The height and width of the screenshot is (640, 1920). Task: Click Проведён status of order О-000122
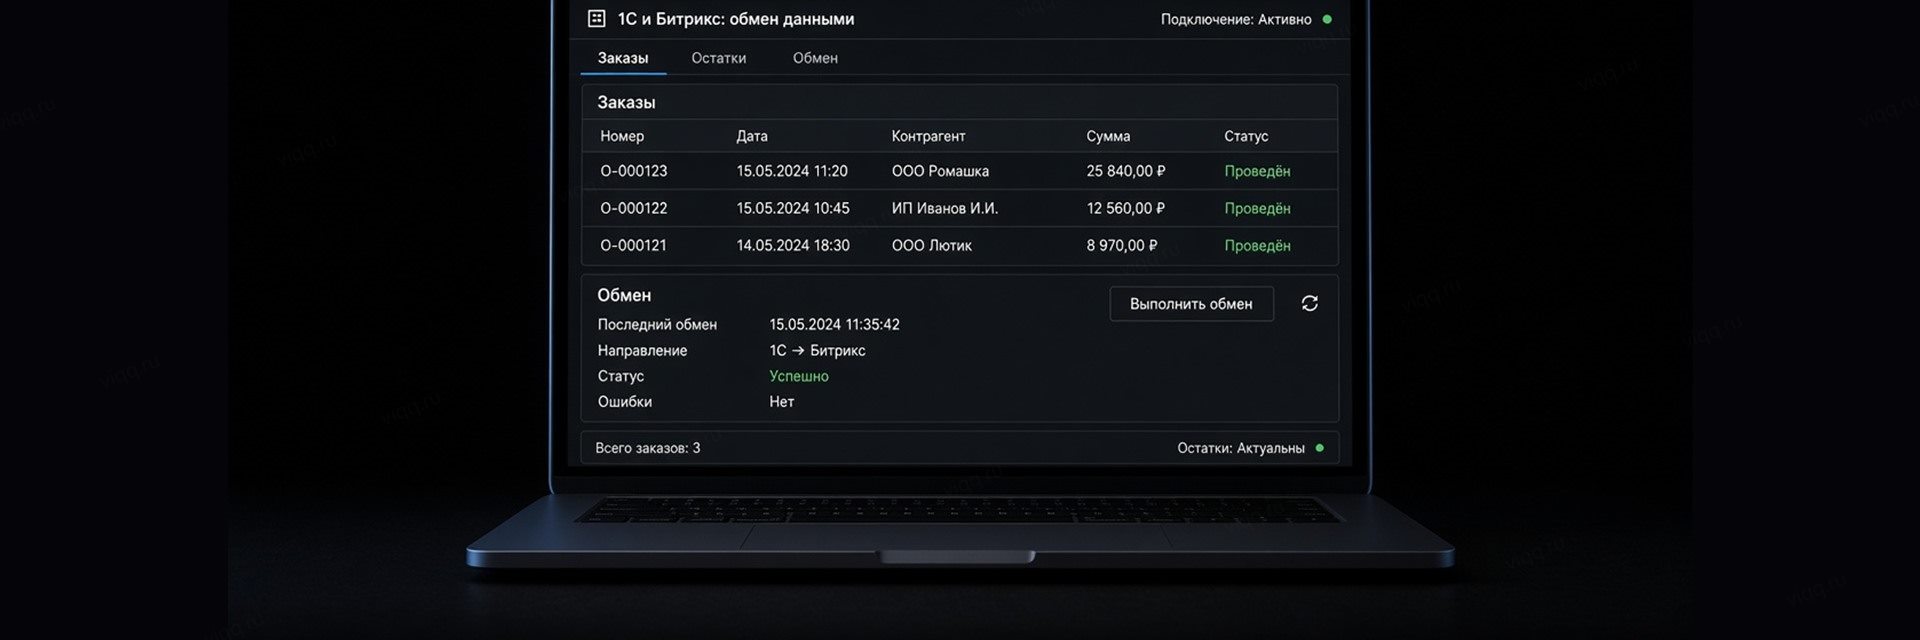pyautogui.click(x=1257, y=208)
